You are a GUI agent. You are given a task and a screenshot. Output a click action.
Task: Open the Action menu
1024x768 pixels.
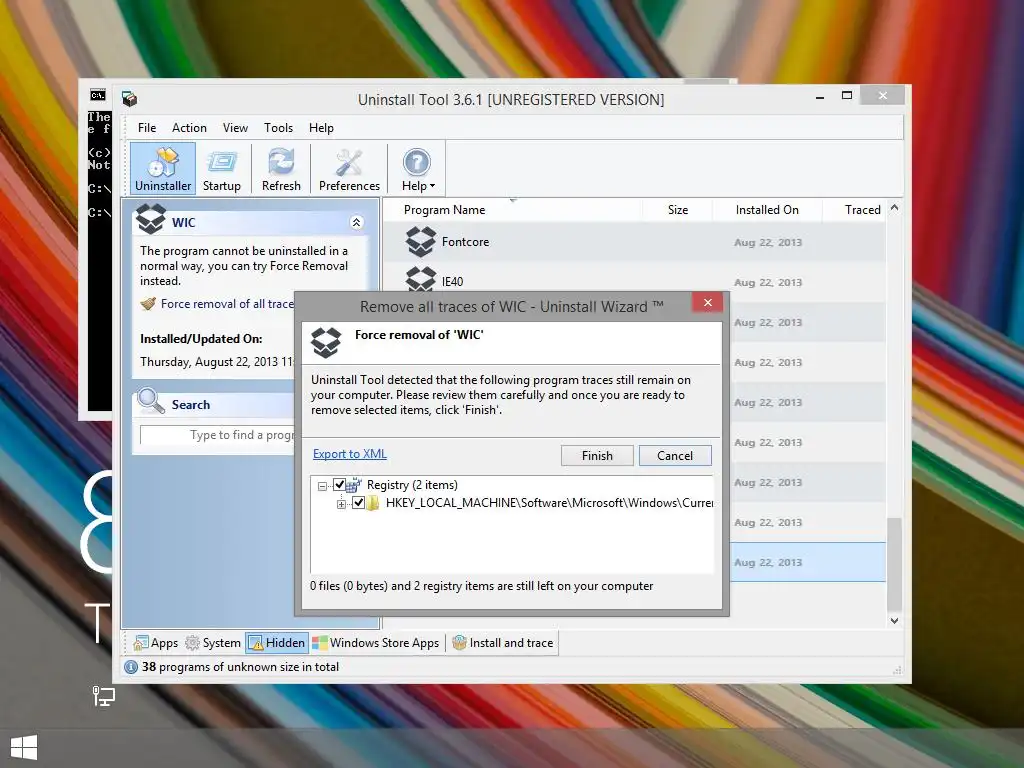[189, 128]
